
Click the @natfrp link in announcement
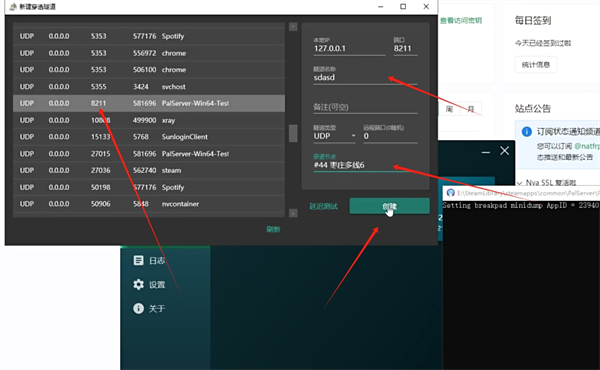(587, 146)
